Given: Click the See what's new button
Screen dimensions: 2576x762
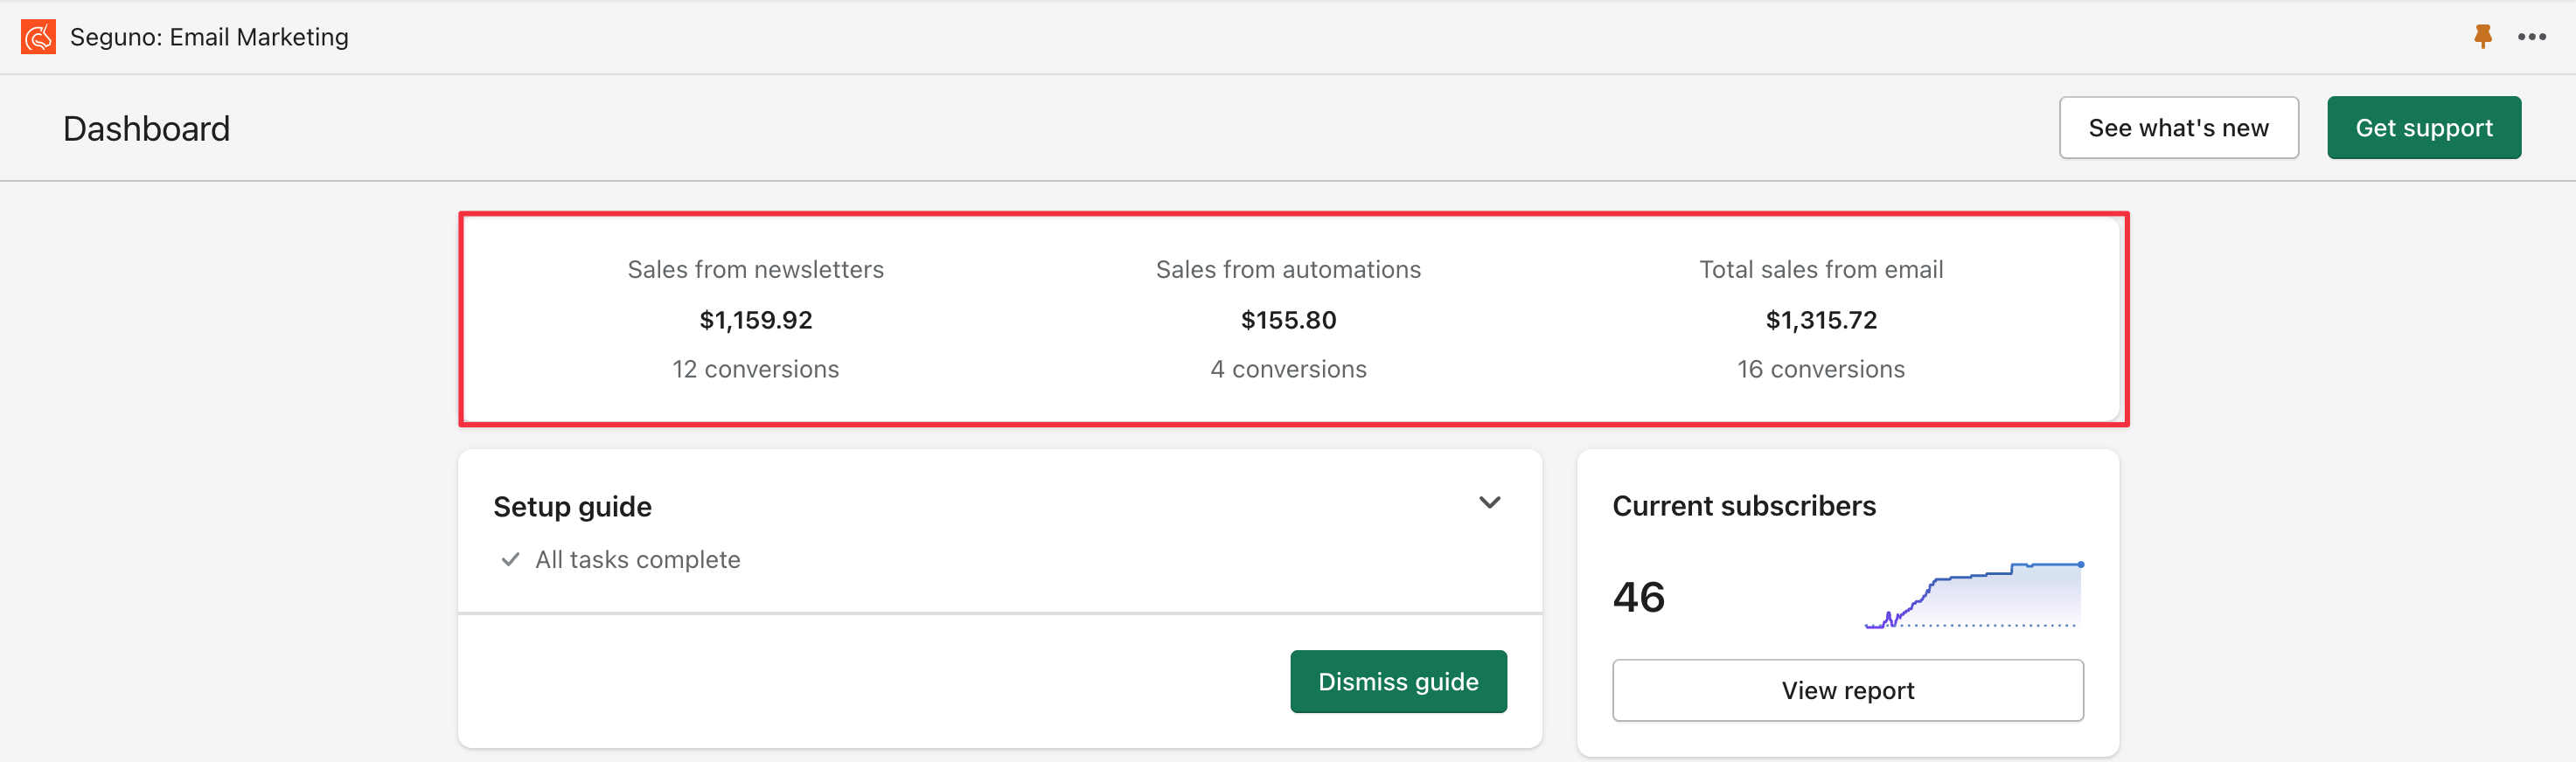Looking at the screenshot, I should pos(2178,128).
